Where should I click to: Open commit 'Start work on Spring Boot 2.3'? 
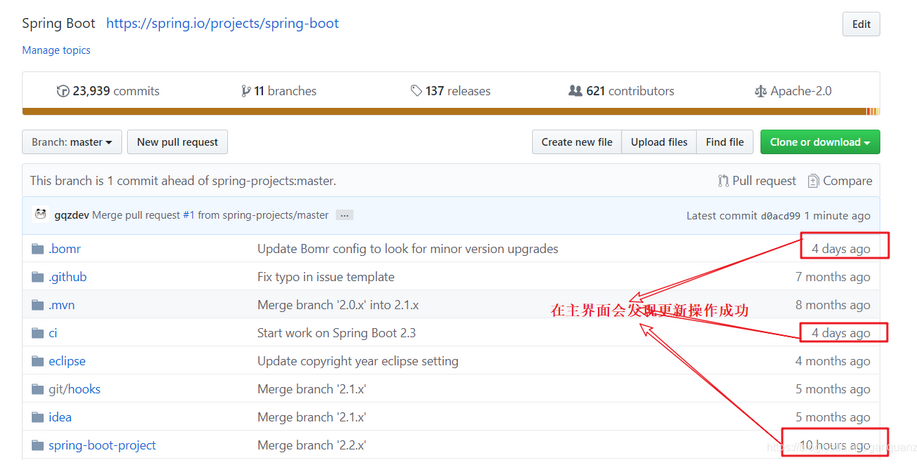click(336, 333)
